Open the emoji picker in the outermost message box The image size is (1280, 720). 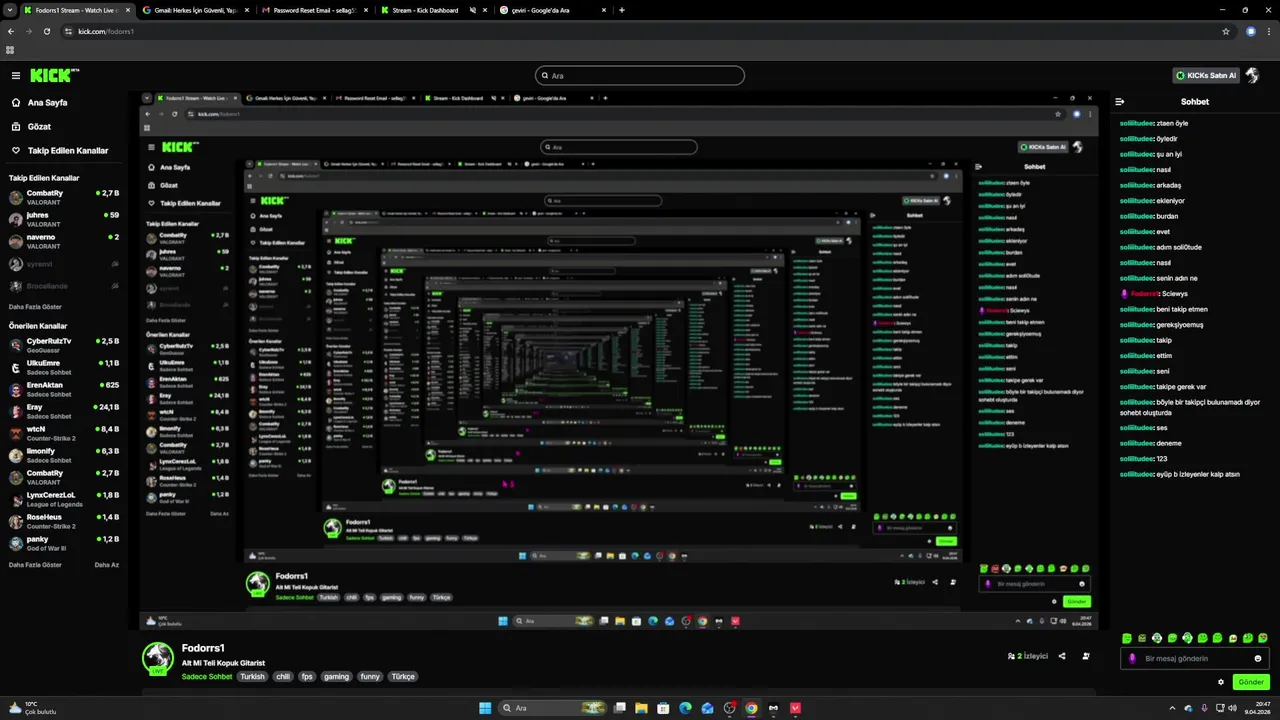point(1258,659)
